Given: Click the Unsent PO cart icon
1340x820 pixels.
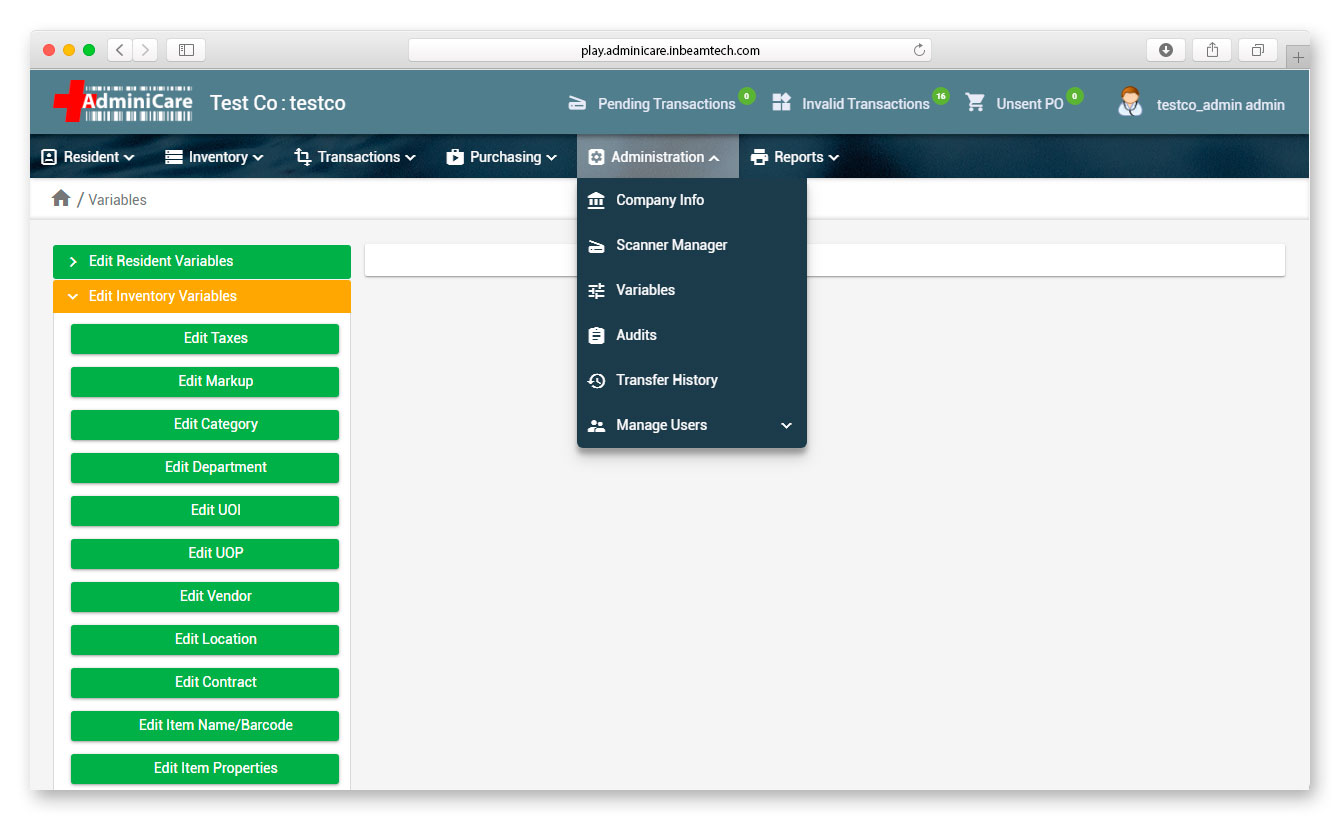Looking at the screenshot, I should (x=975, y=102).
